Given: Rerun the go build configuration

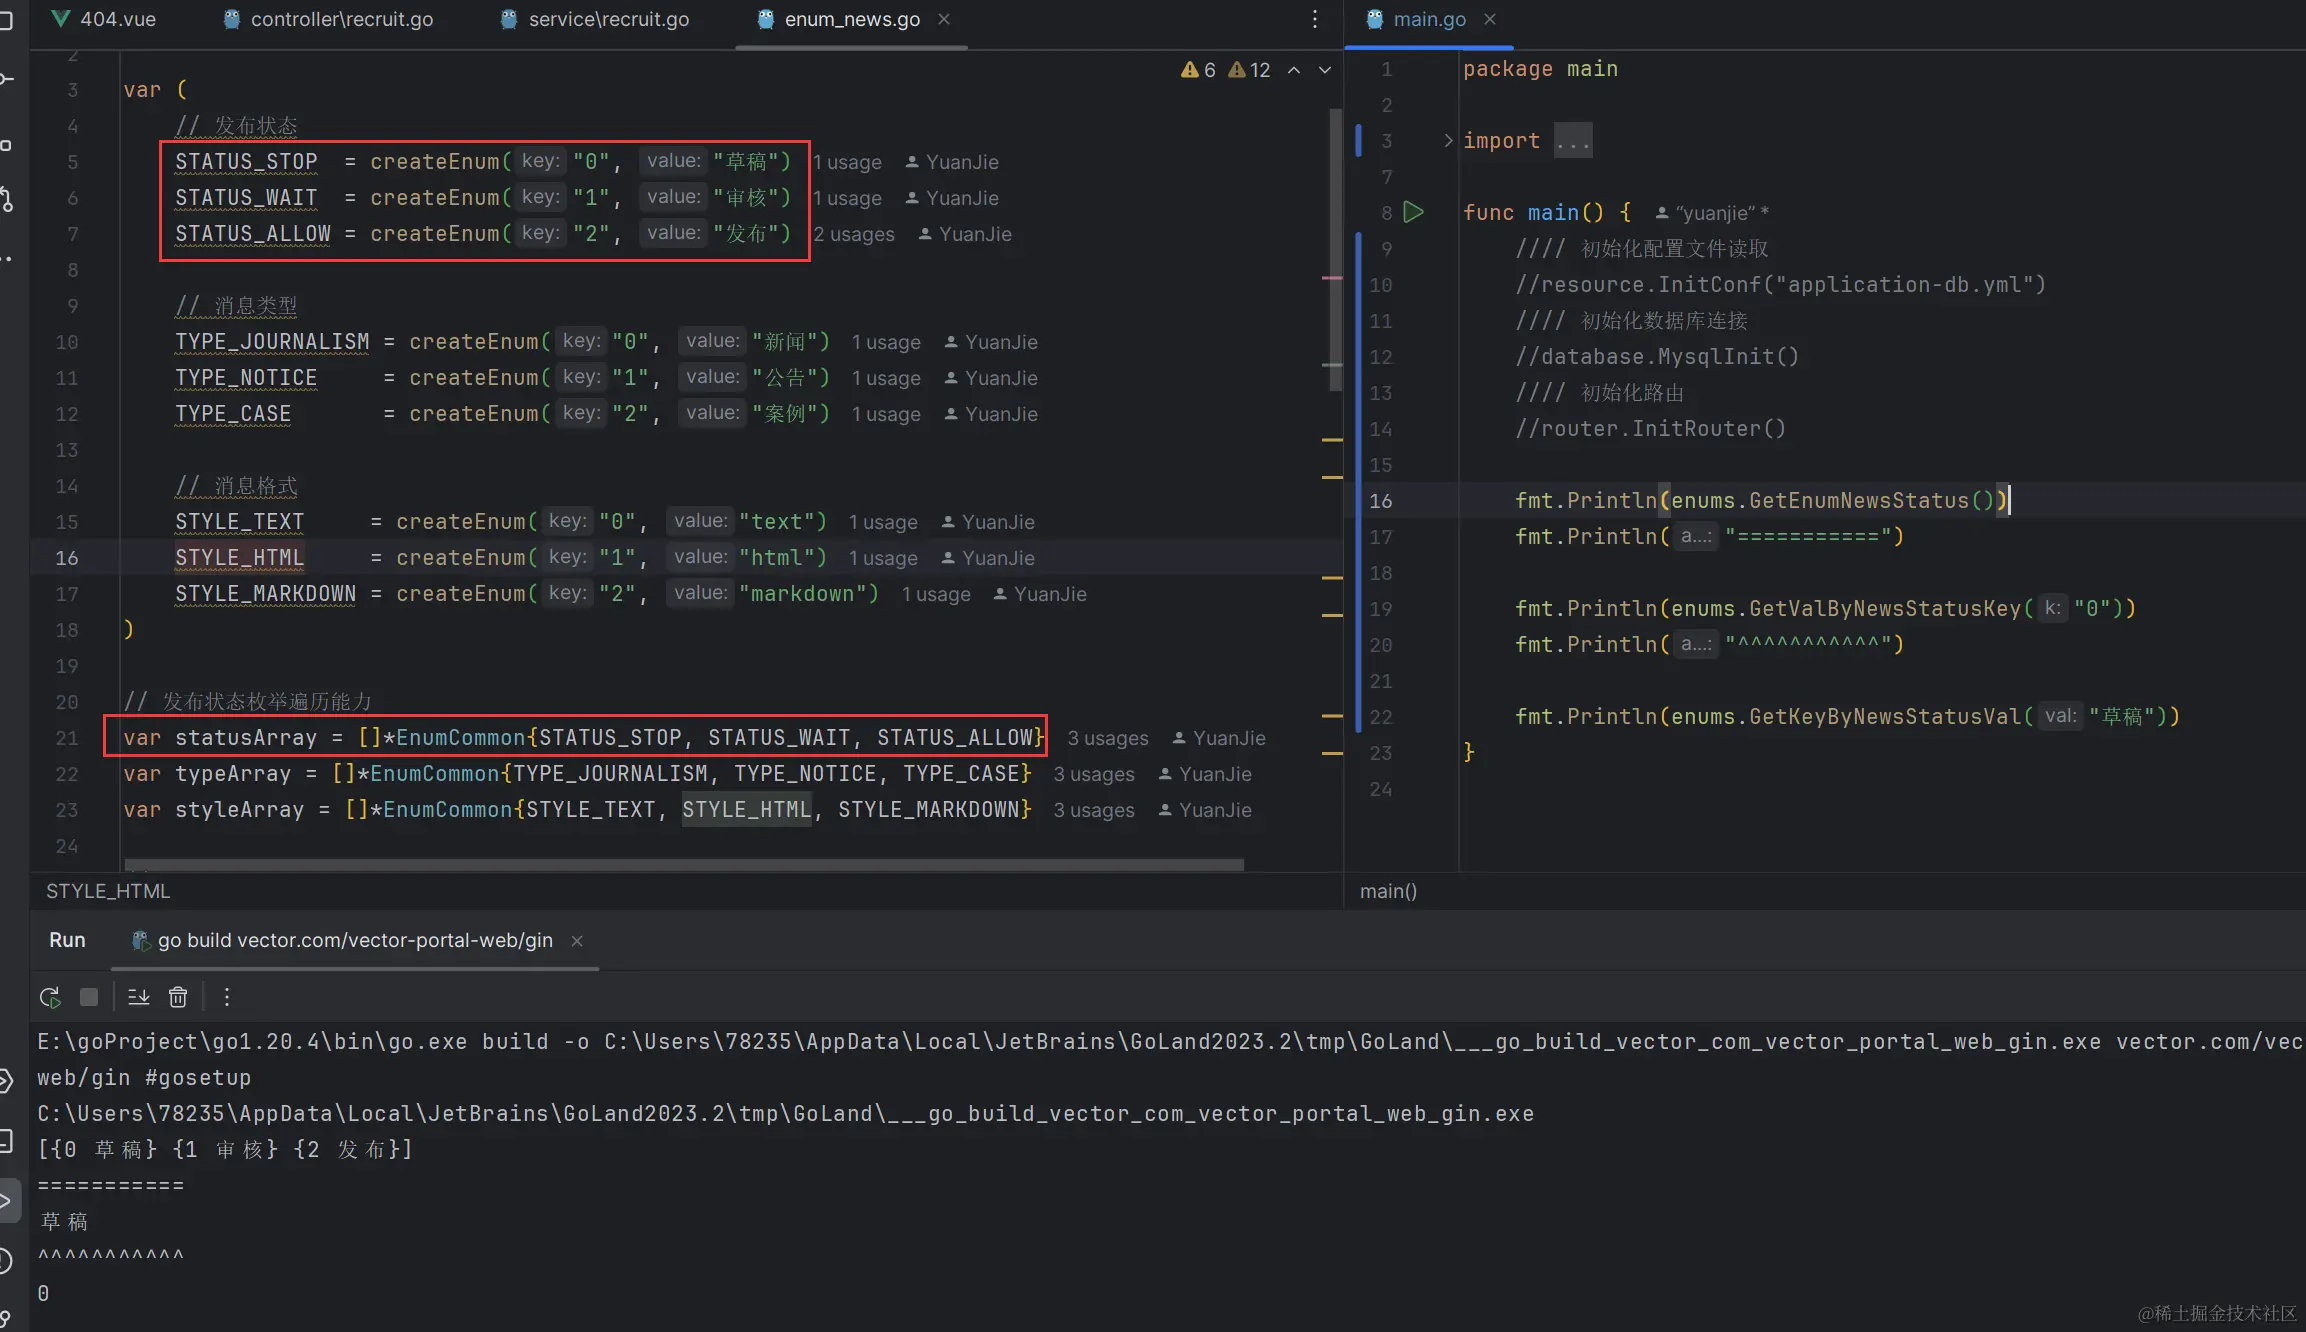Looking at the screenshot, I should click(x=50, y=997).
